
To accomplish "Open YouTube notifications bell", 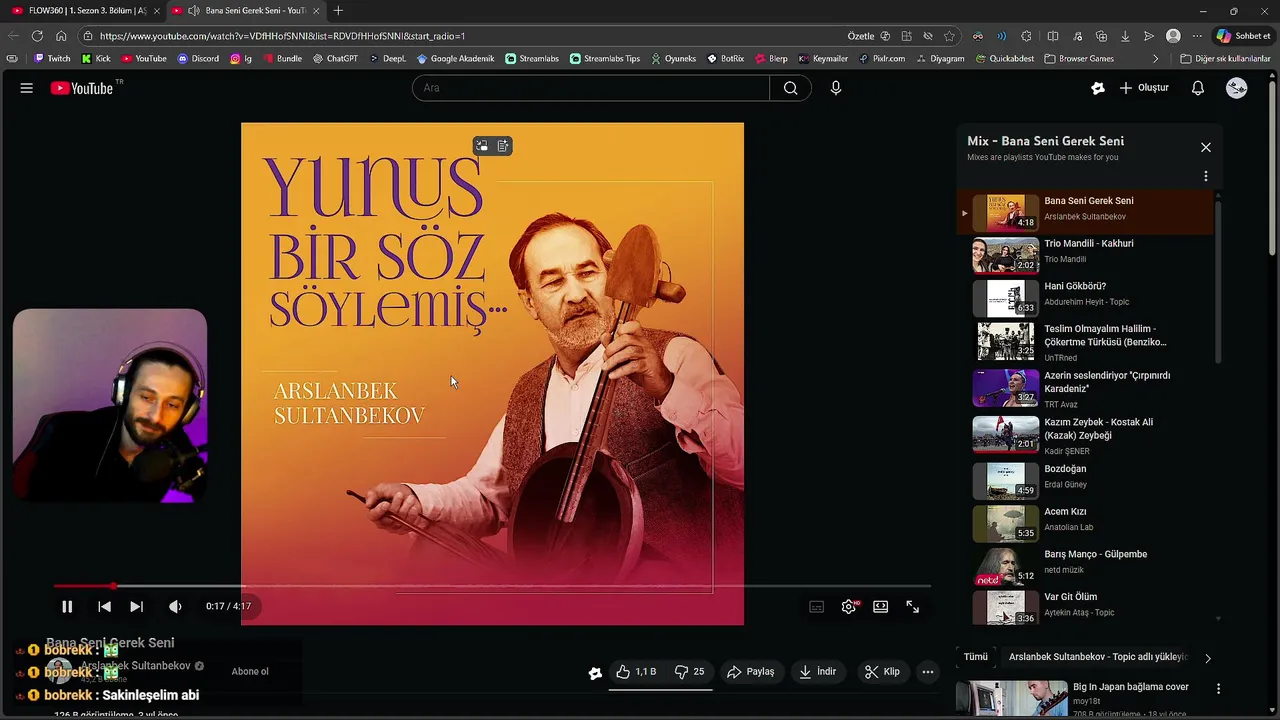I will [1198, 88].
